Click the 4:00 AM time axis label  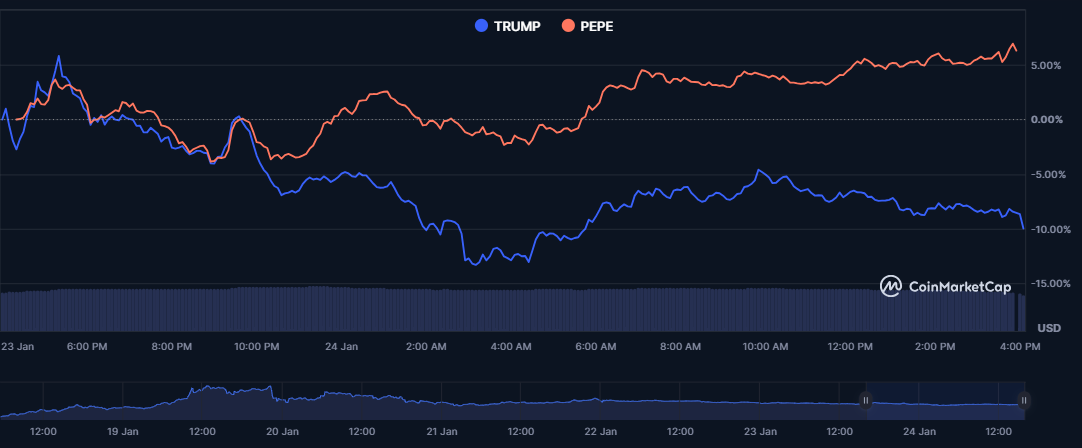click(512, 347)
